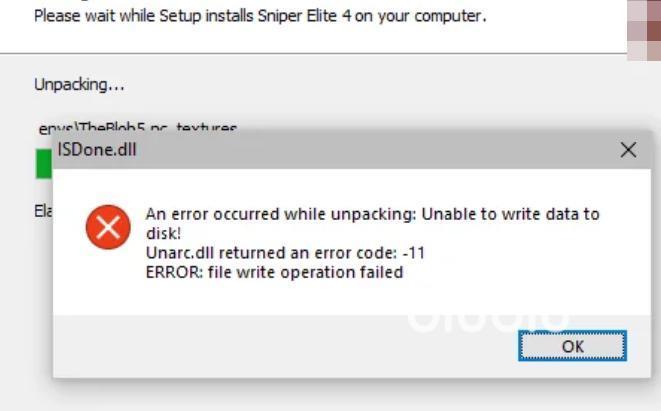Image resolution: width=661 pixels, height=411 pixels.
Task: Click the partially hidden elapsed time label
Action: coord(43,211)
